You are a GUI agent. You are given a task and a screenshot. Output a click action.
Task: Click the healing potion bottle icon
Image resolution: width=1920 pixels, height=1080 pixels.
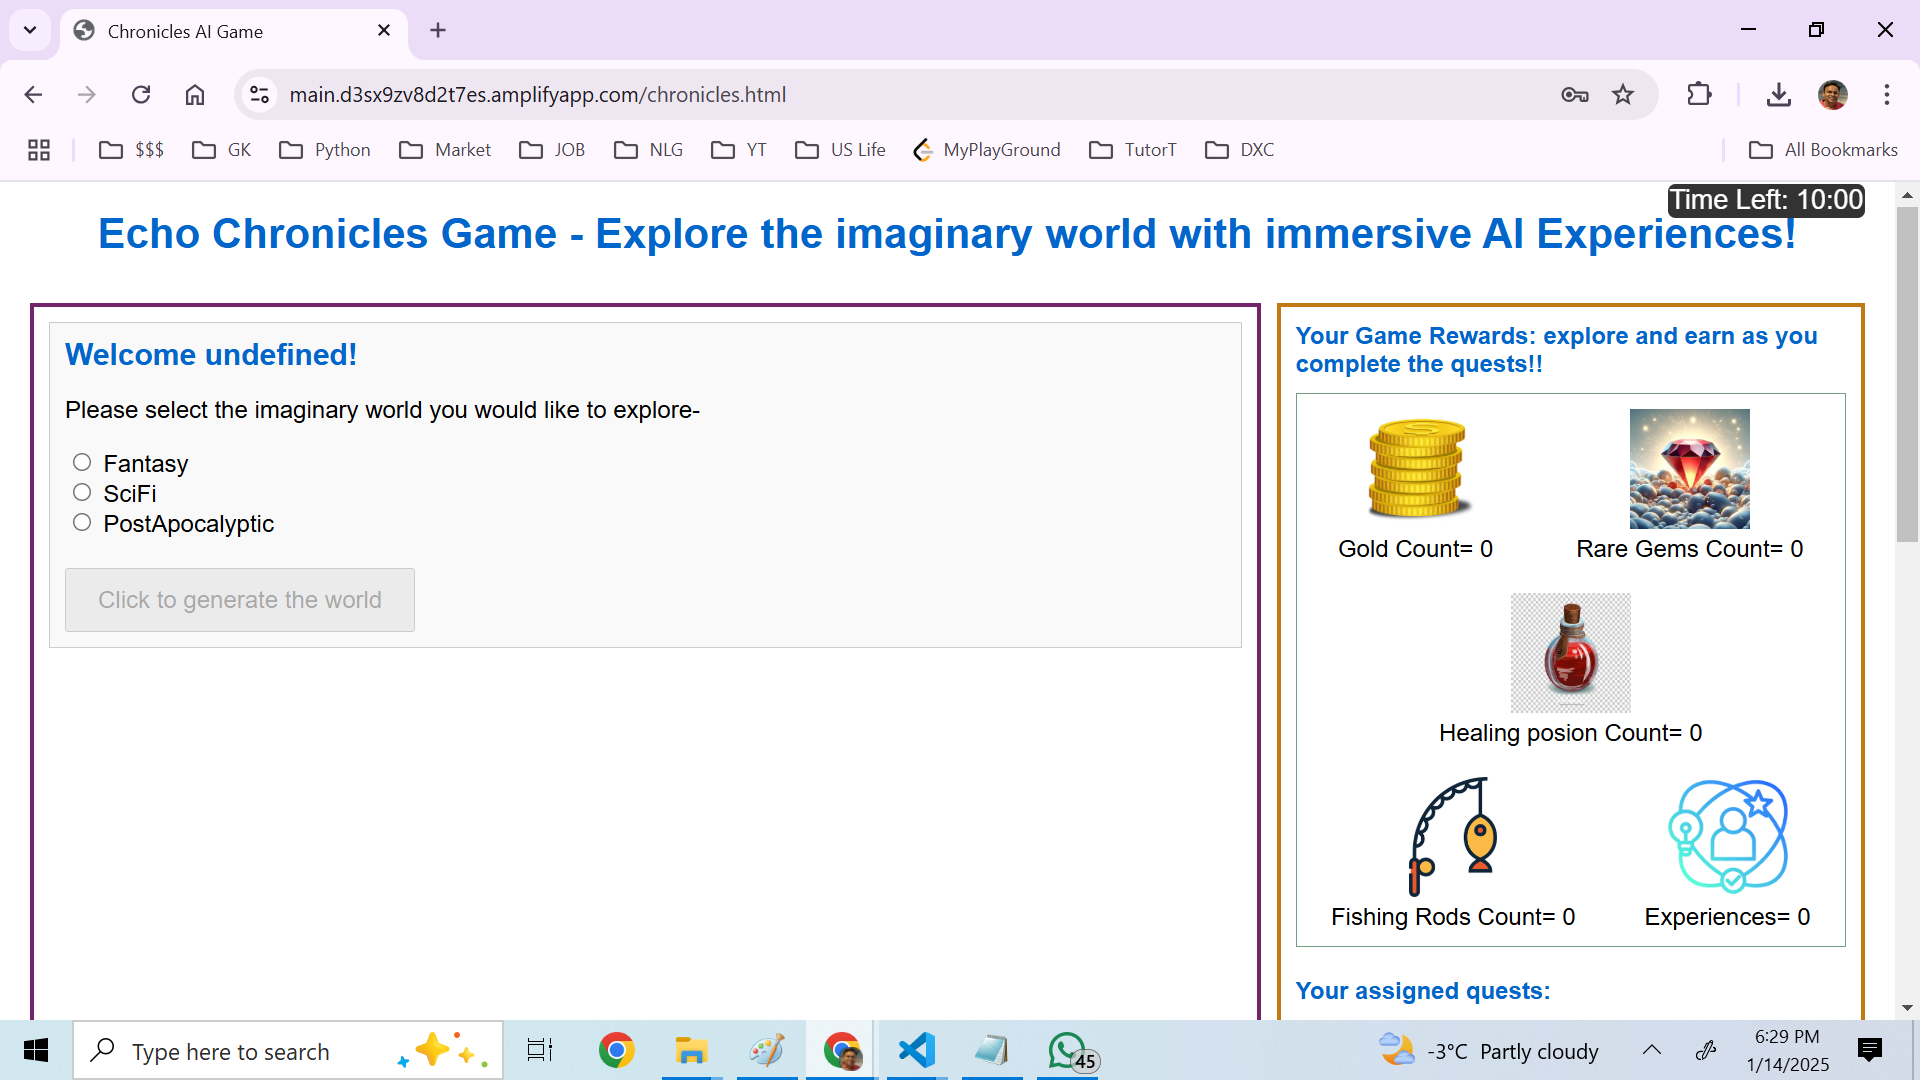coord(1570,652)
